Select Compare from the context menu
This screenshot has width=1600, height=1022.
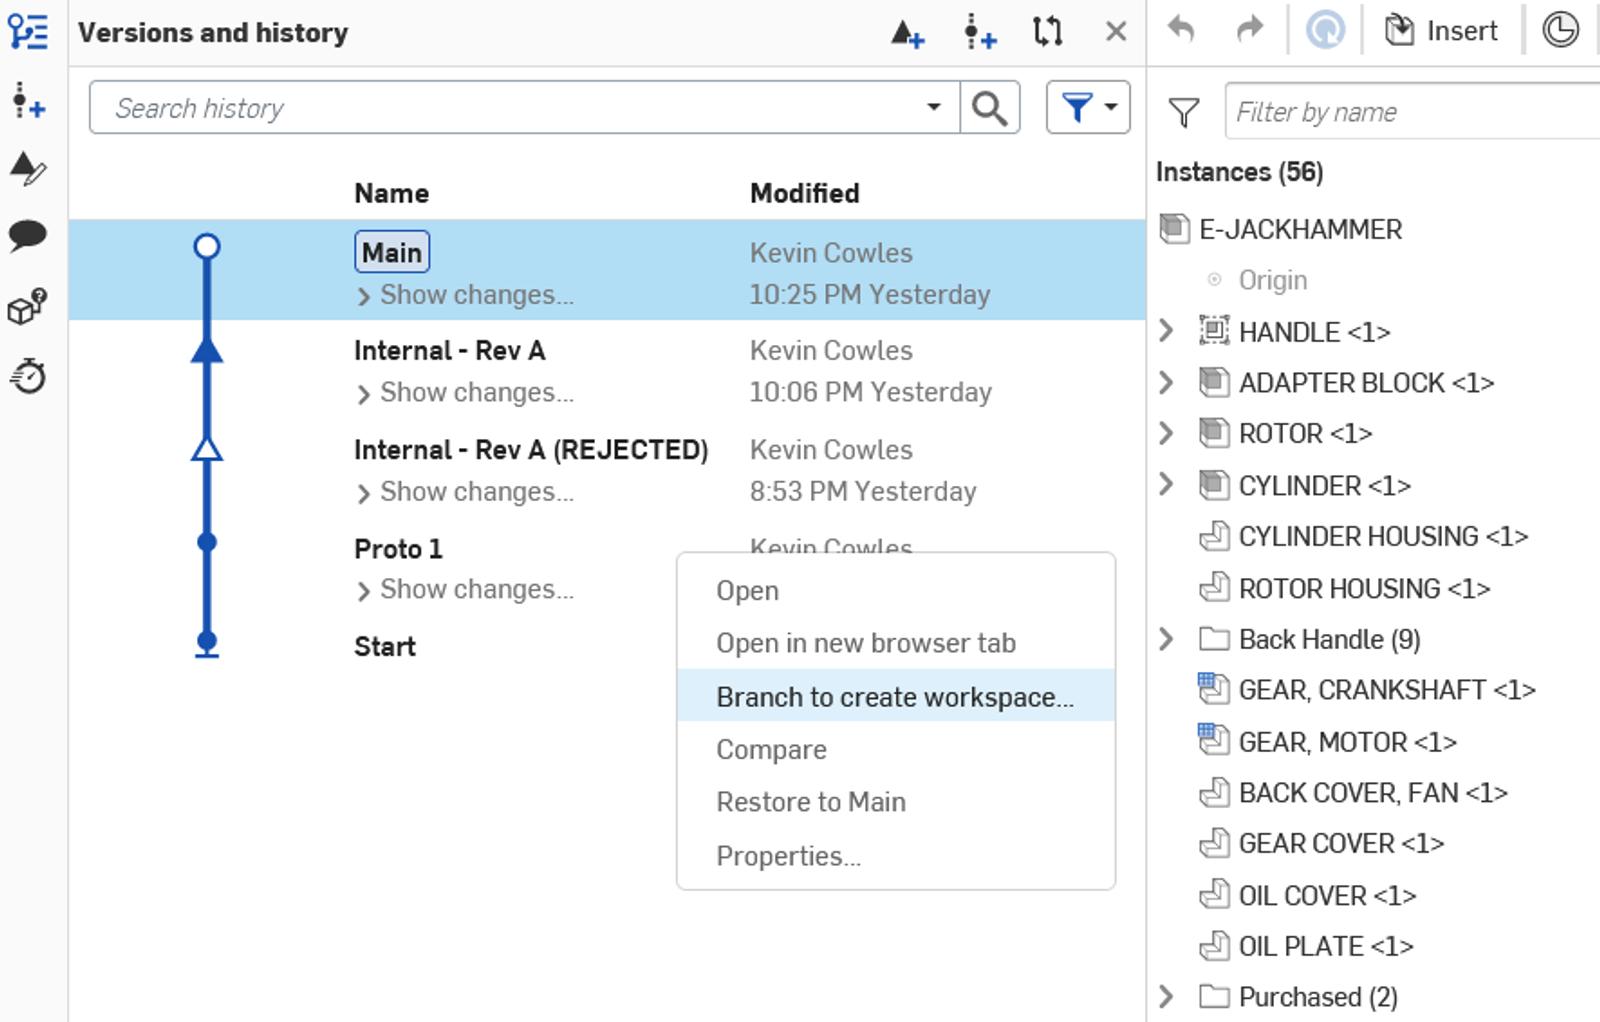tap(770, 749)
